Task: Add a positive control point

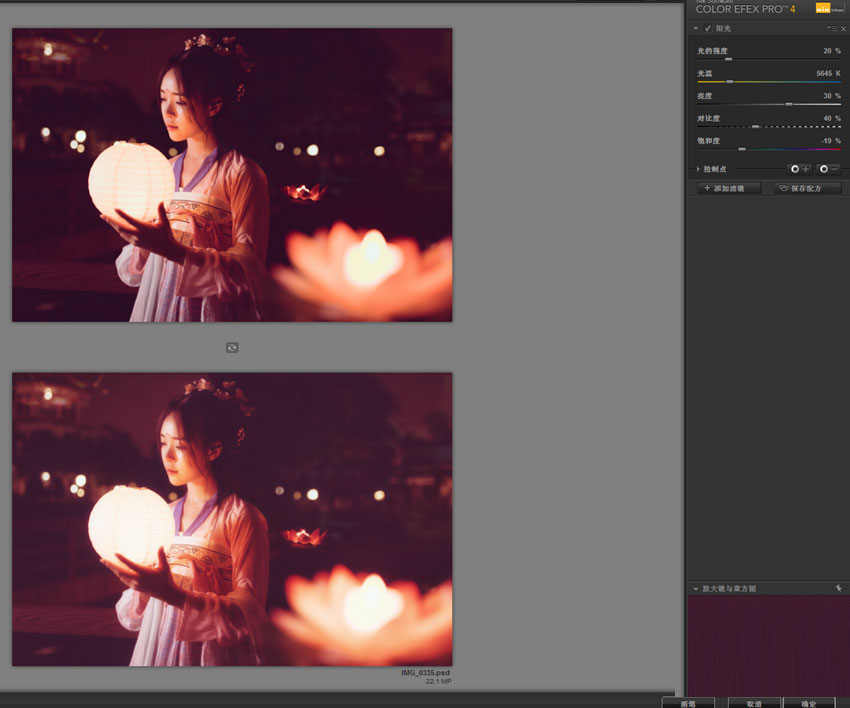Action: (x=799, y=169)
